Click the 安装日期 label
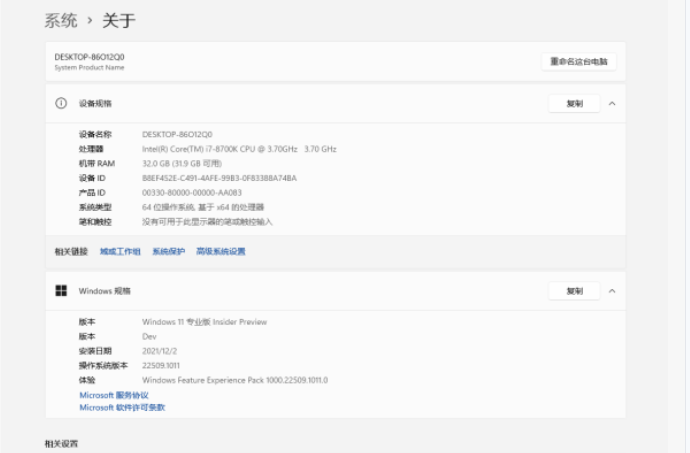The image size is (690, 453). (x=95, y=351)
